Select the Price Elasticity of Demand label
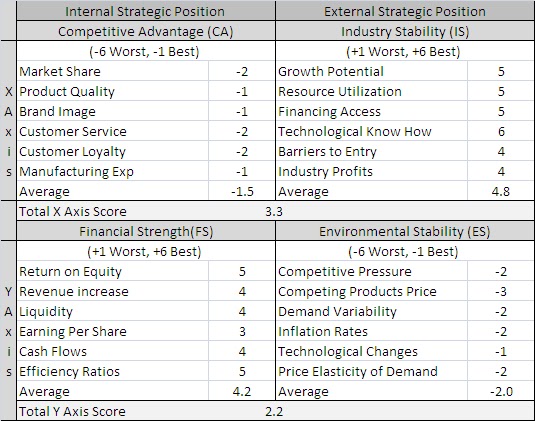The image size is (537, 421). coord(358,371)
